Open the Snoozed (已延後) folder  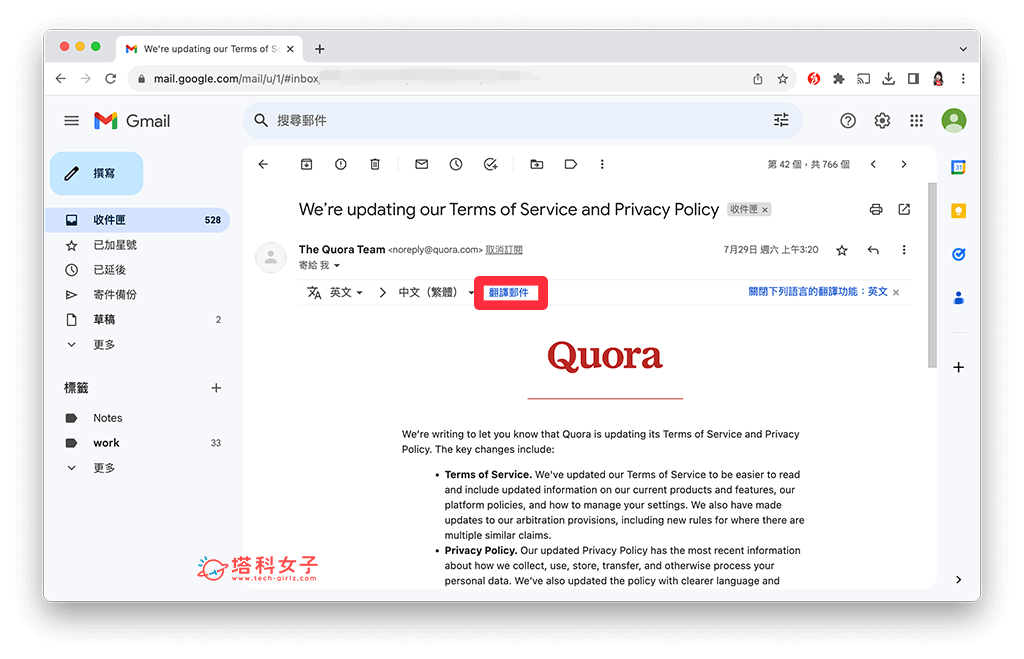coord(137,270)
